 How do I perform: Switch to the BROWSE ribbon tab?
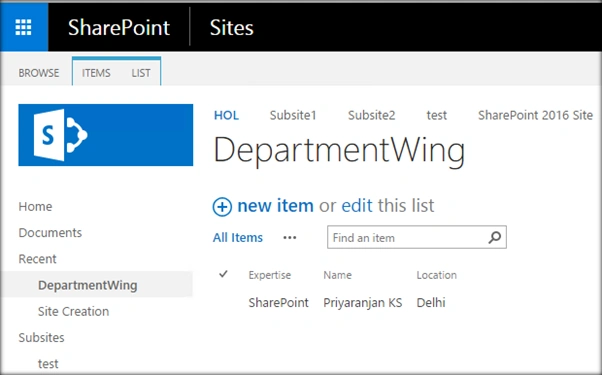tap(39, 73)
